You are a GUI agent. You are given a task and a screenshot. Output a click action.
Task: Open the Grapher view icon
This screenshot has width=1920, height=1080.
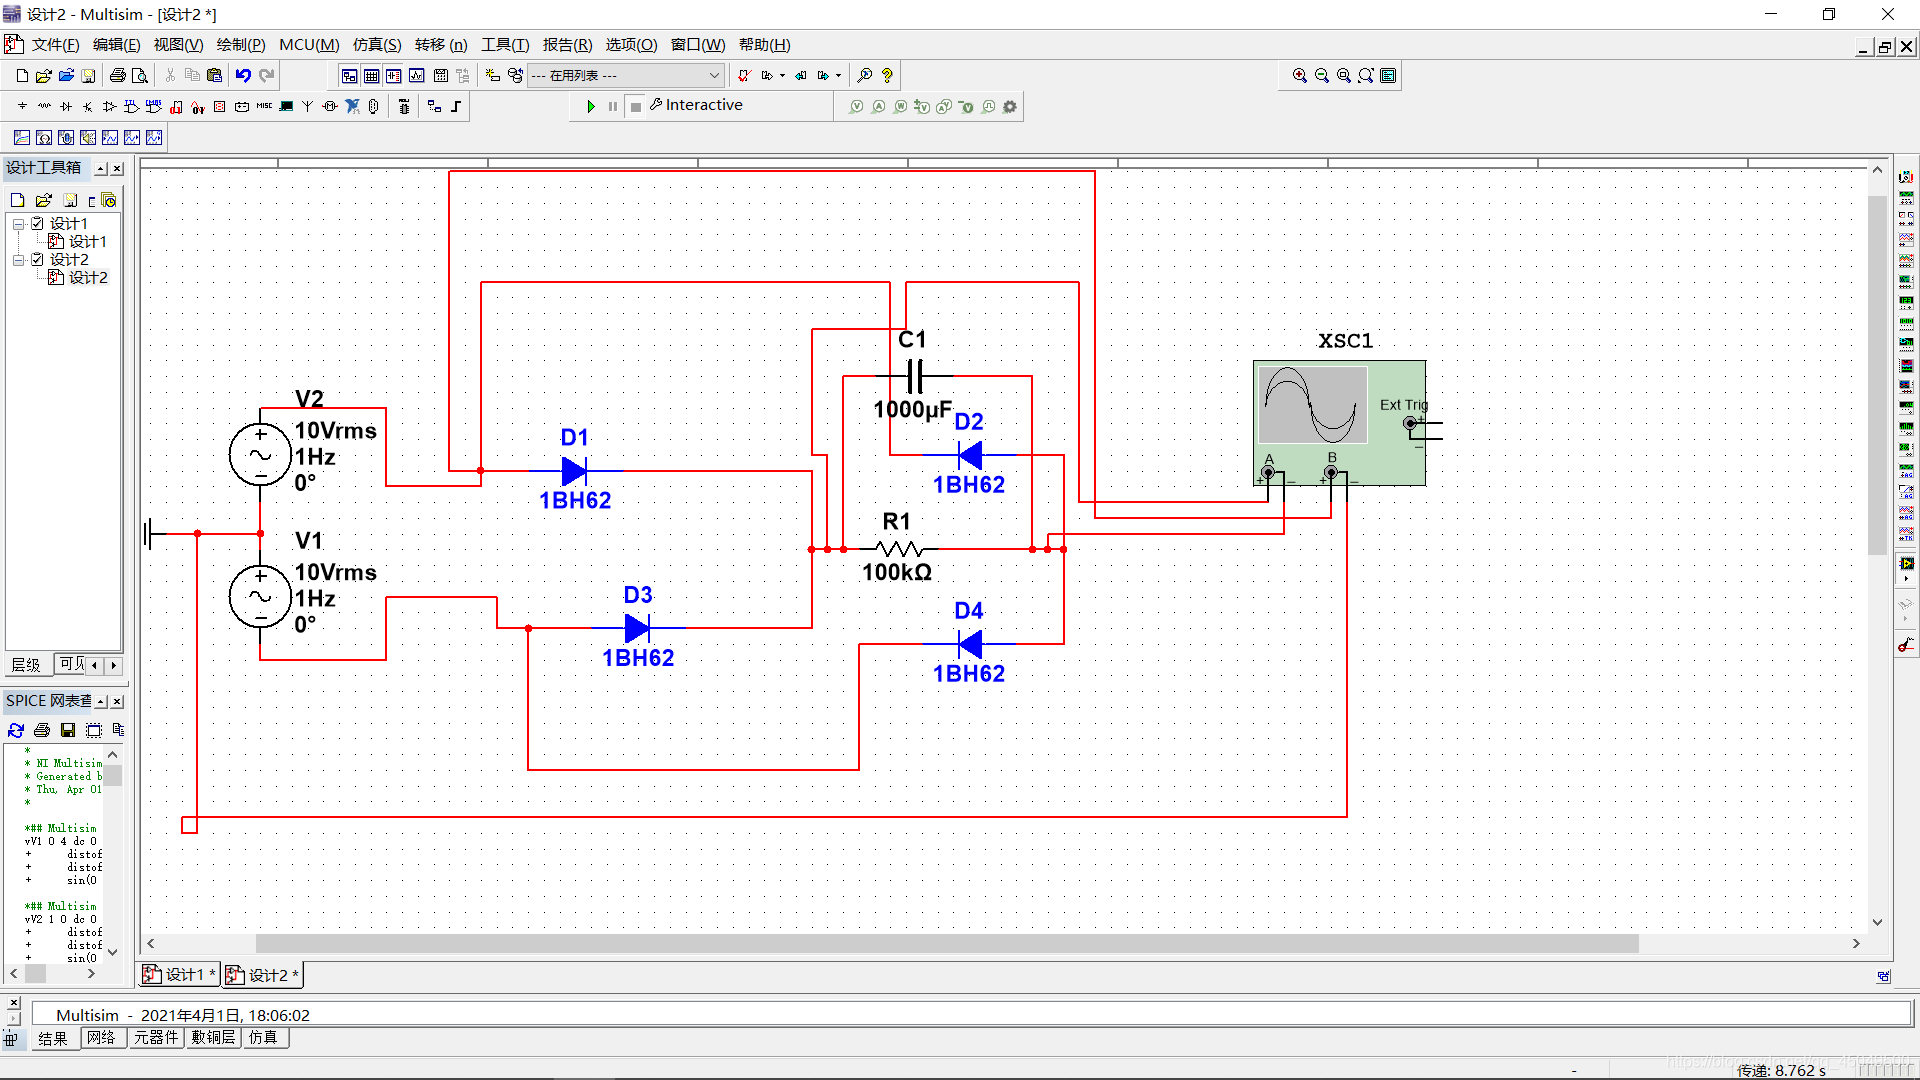(416, 75)
